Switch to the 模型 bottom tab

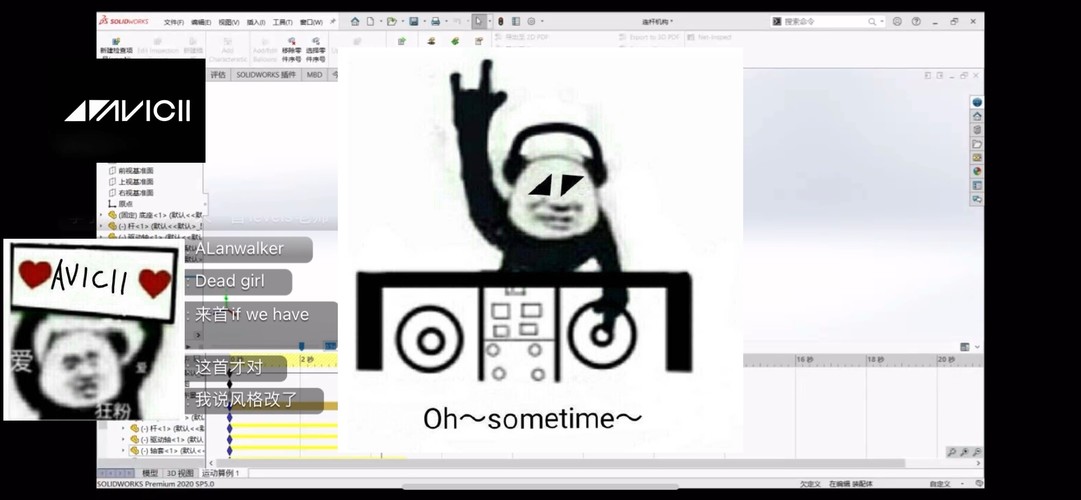click(x=150, y=473)
